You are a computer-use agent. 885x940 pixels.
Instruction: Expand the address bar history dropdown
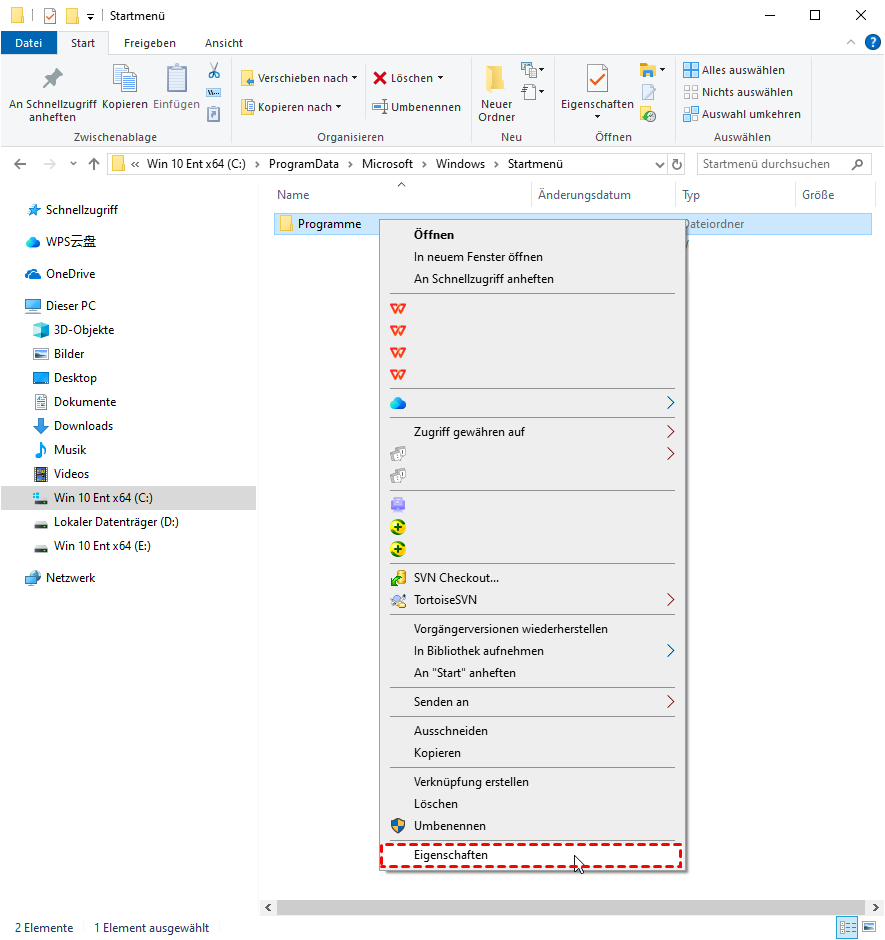click(659, 164)
